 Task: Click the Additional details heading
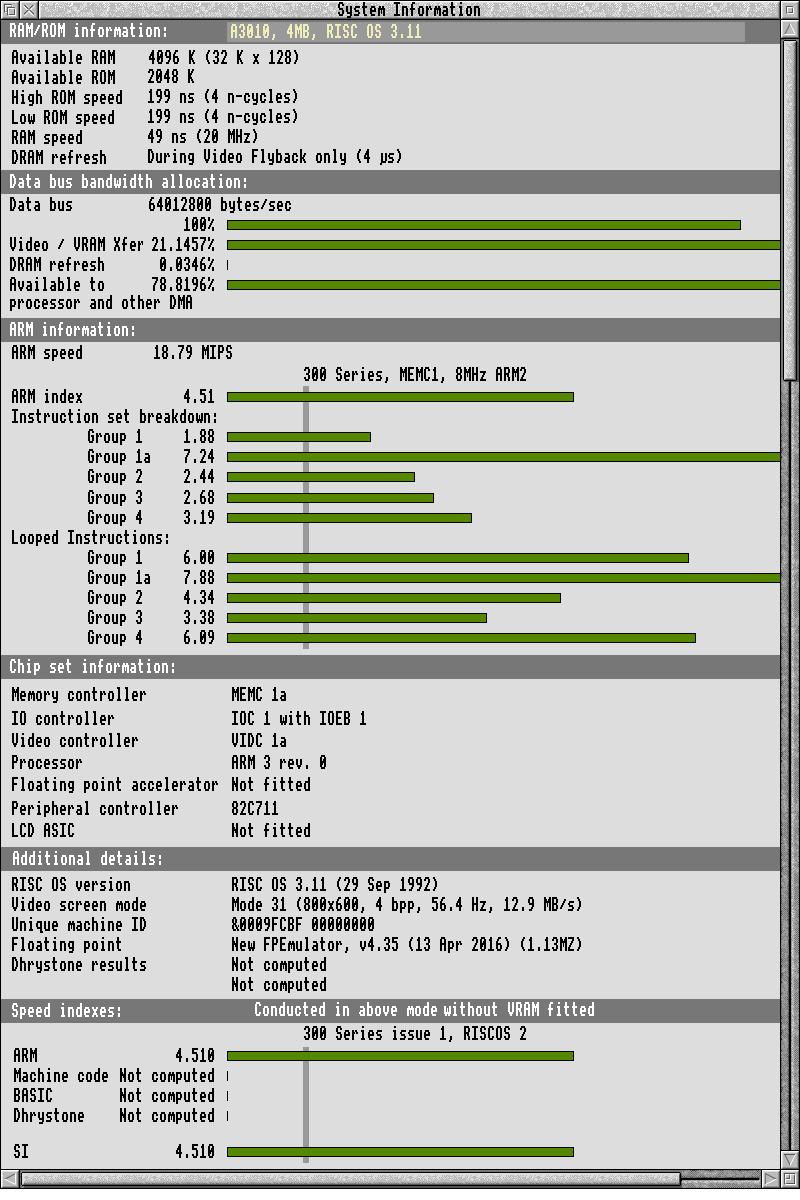coord(88,859)
